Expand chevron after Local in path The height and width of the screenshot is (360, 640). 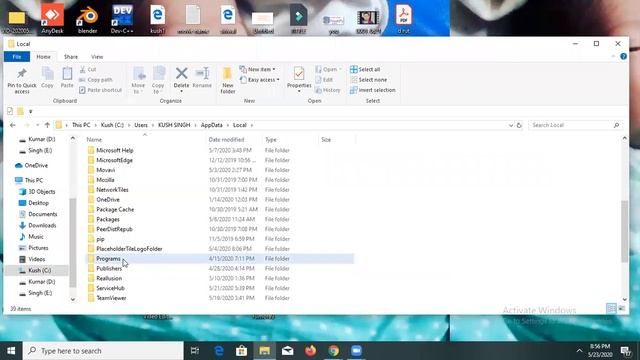pyautogui.click(x=252, y=125)
